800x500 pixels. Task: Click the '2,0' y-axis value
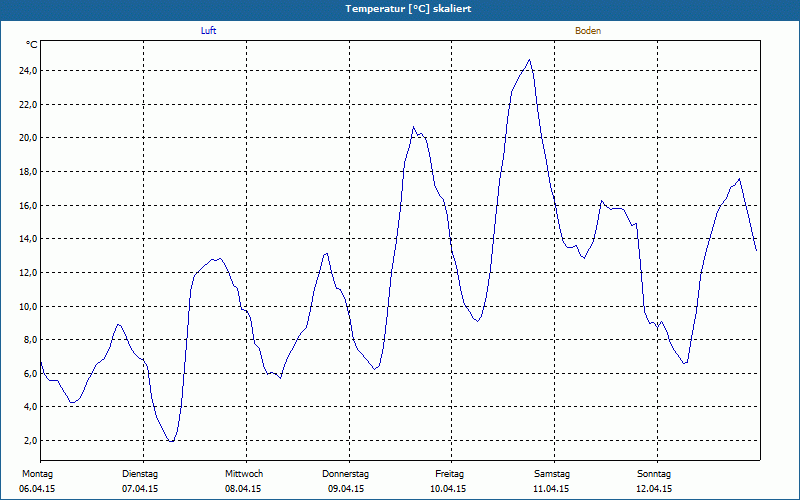pos(31,440)
